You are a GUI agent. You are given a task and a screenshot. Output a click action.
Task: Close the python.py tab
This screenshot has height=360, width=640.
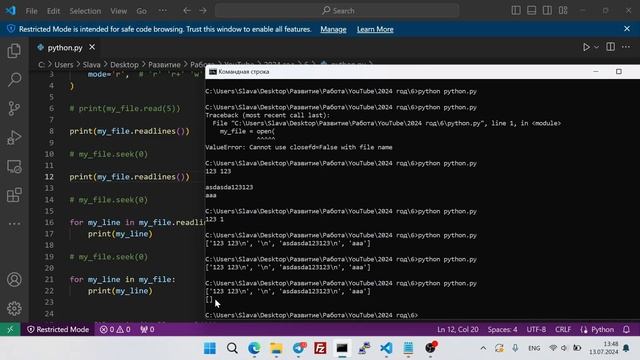pos(92,47)
